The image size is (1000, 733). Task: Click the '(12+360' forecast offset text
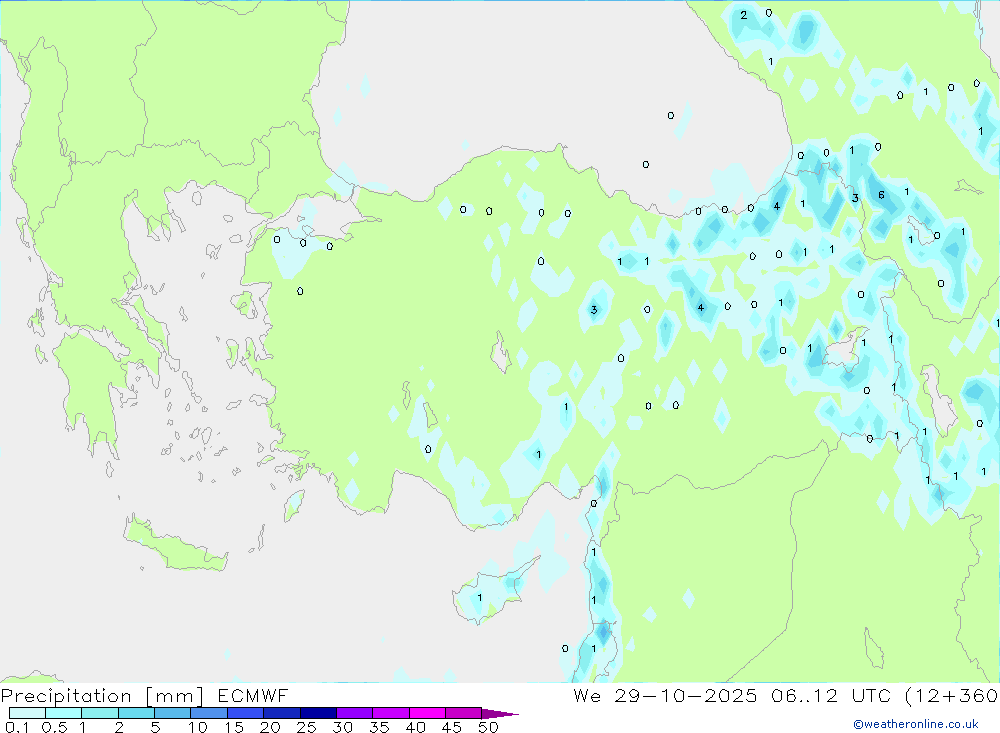[x=951, y=696]
